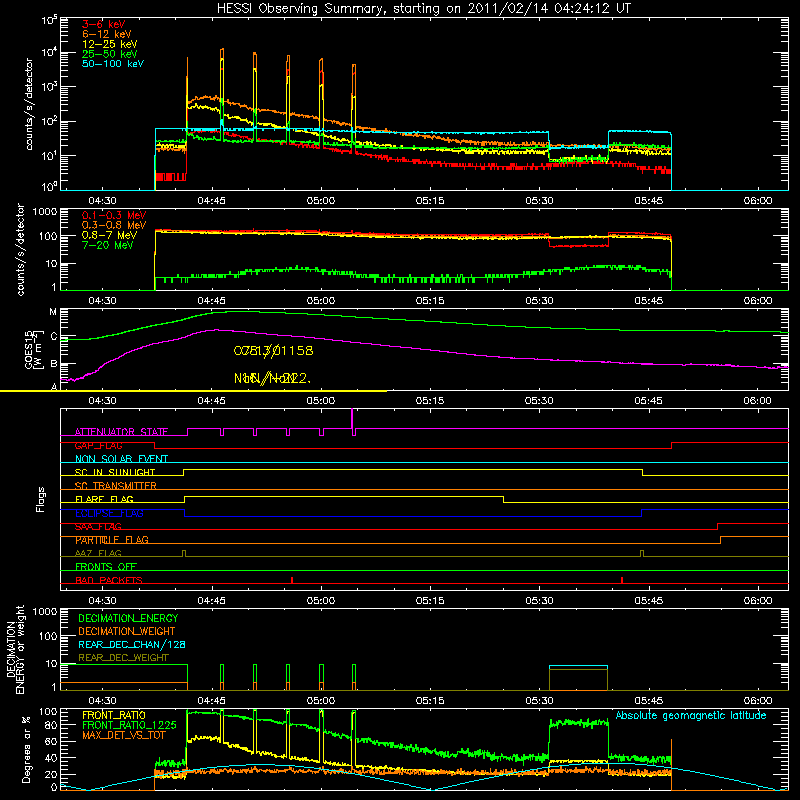Click the FRONTS_OFF flag label
This screenshot has width=800, height=800.
pos(106,566)
